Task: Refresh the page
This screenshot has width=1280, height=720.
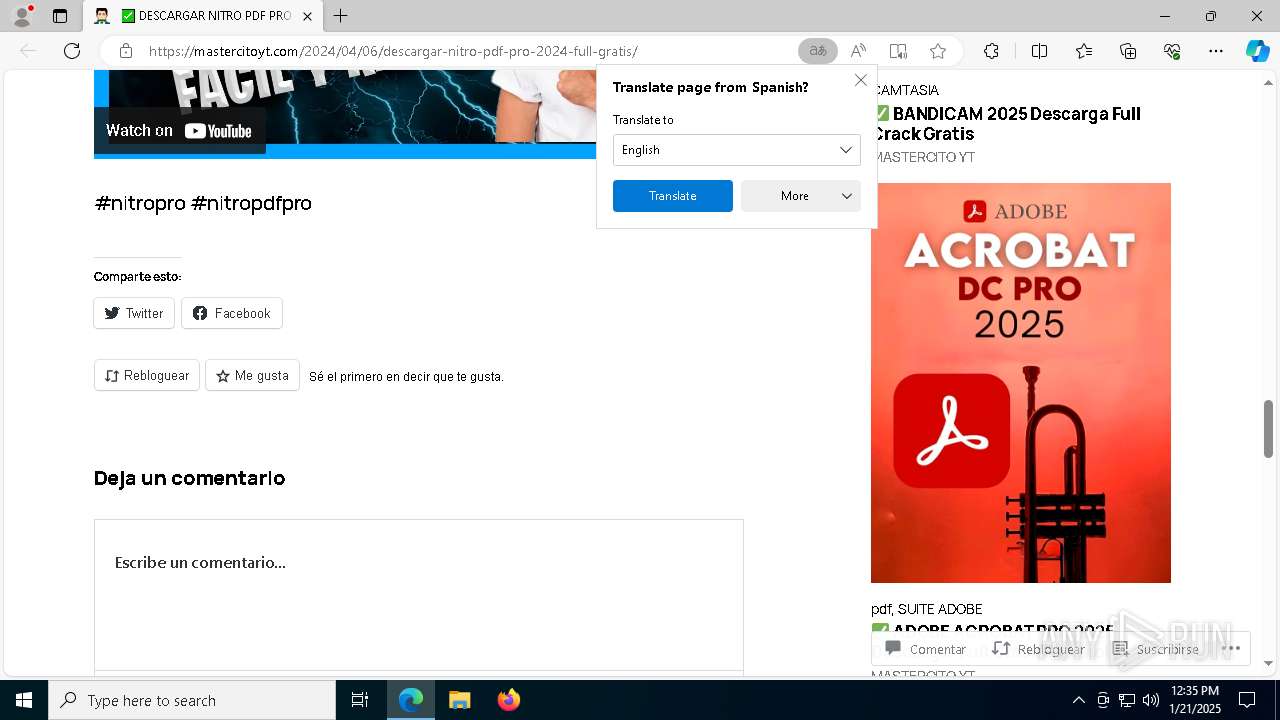Action: pos(72,51)
